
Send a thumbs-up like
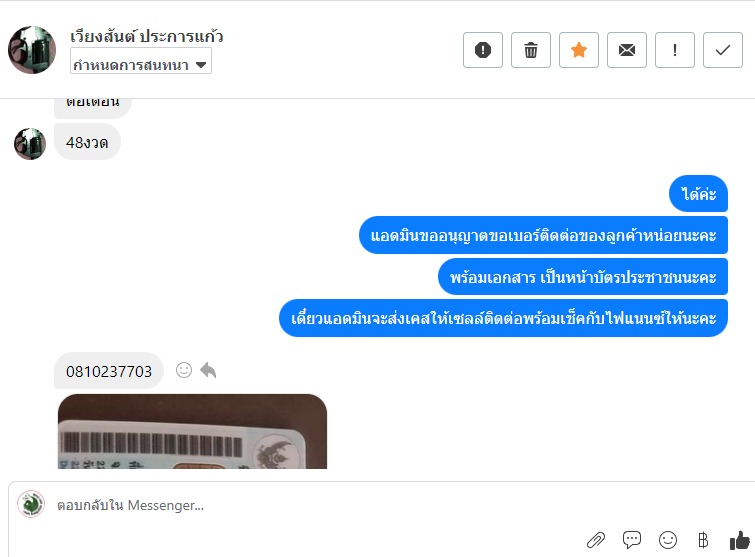[x=740, y=540]
